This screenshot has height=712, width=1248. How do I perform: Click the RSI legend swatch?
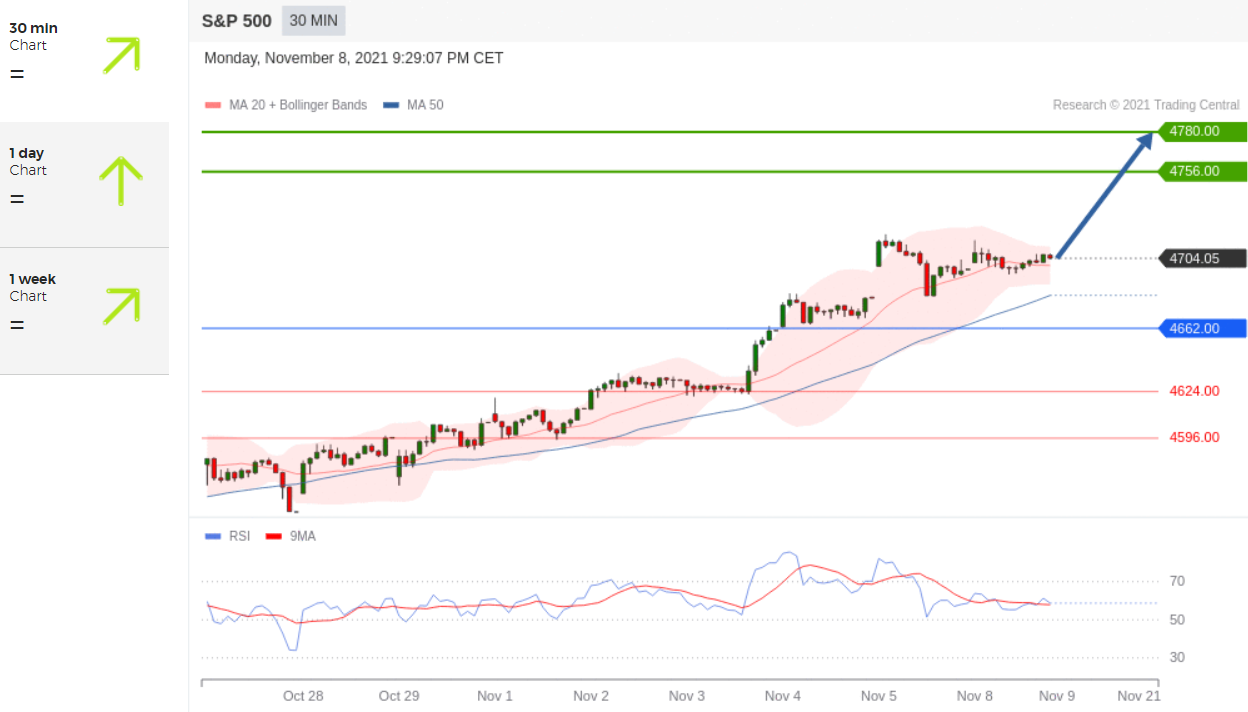click(212, 537)
